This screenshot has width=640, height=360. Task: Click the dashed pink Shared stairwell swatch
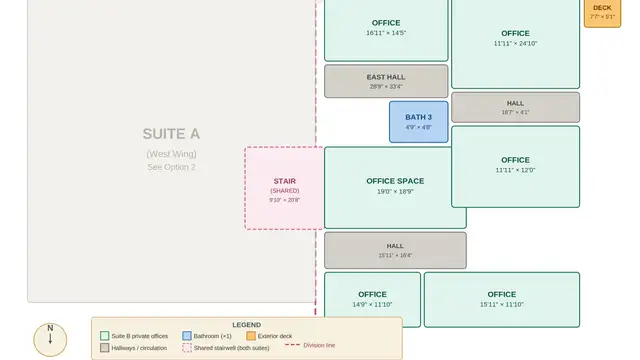point(187,348)
